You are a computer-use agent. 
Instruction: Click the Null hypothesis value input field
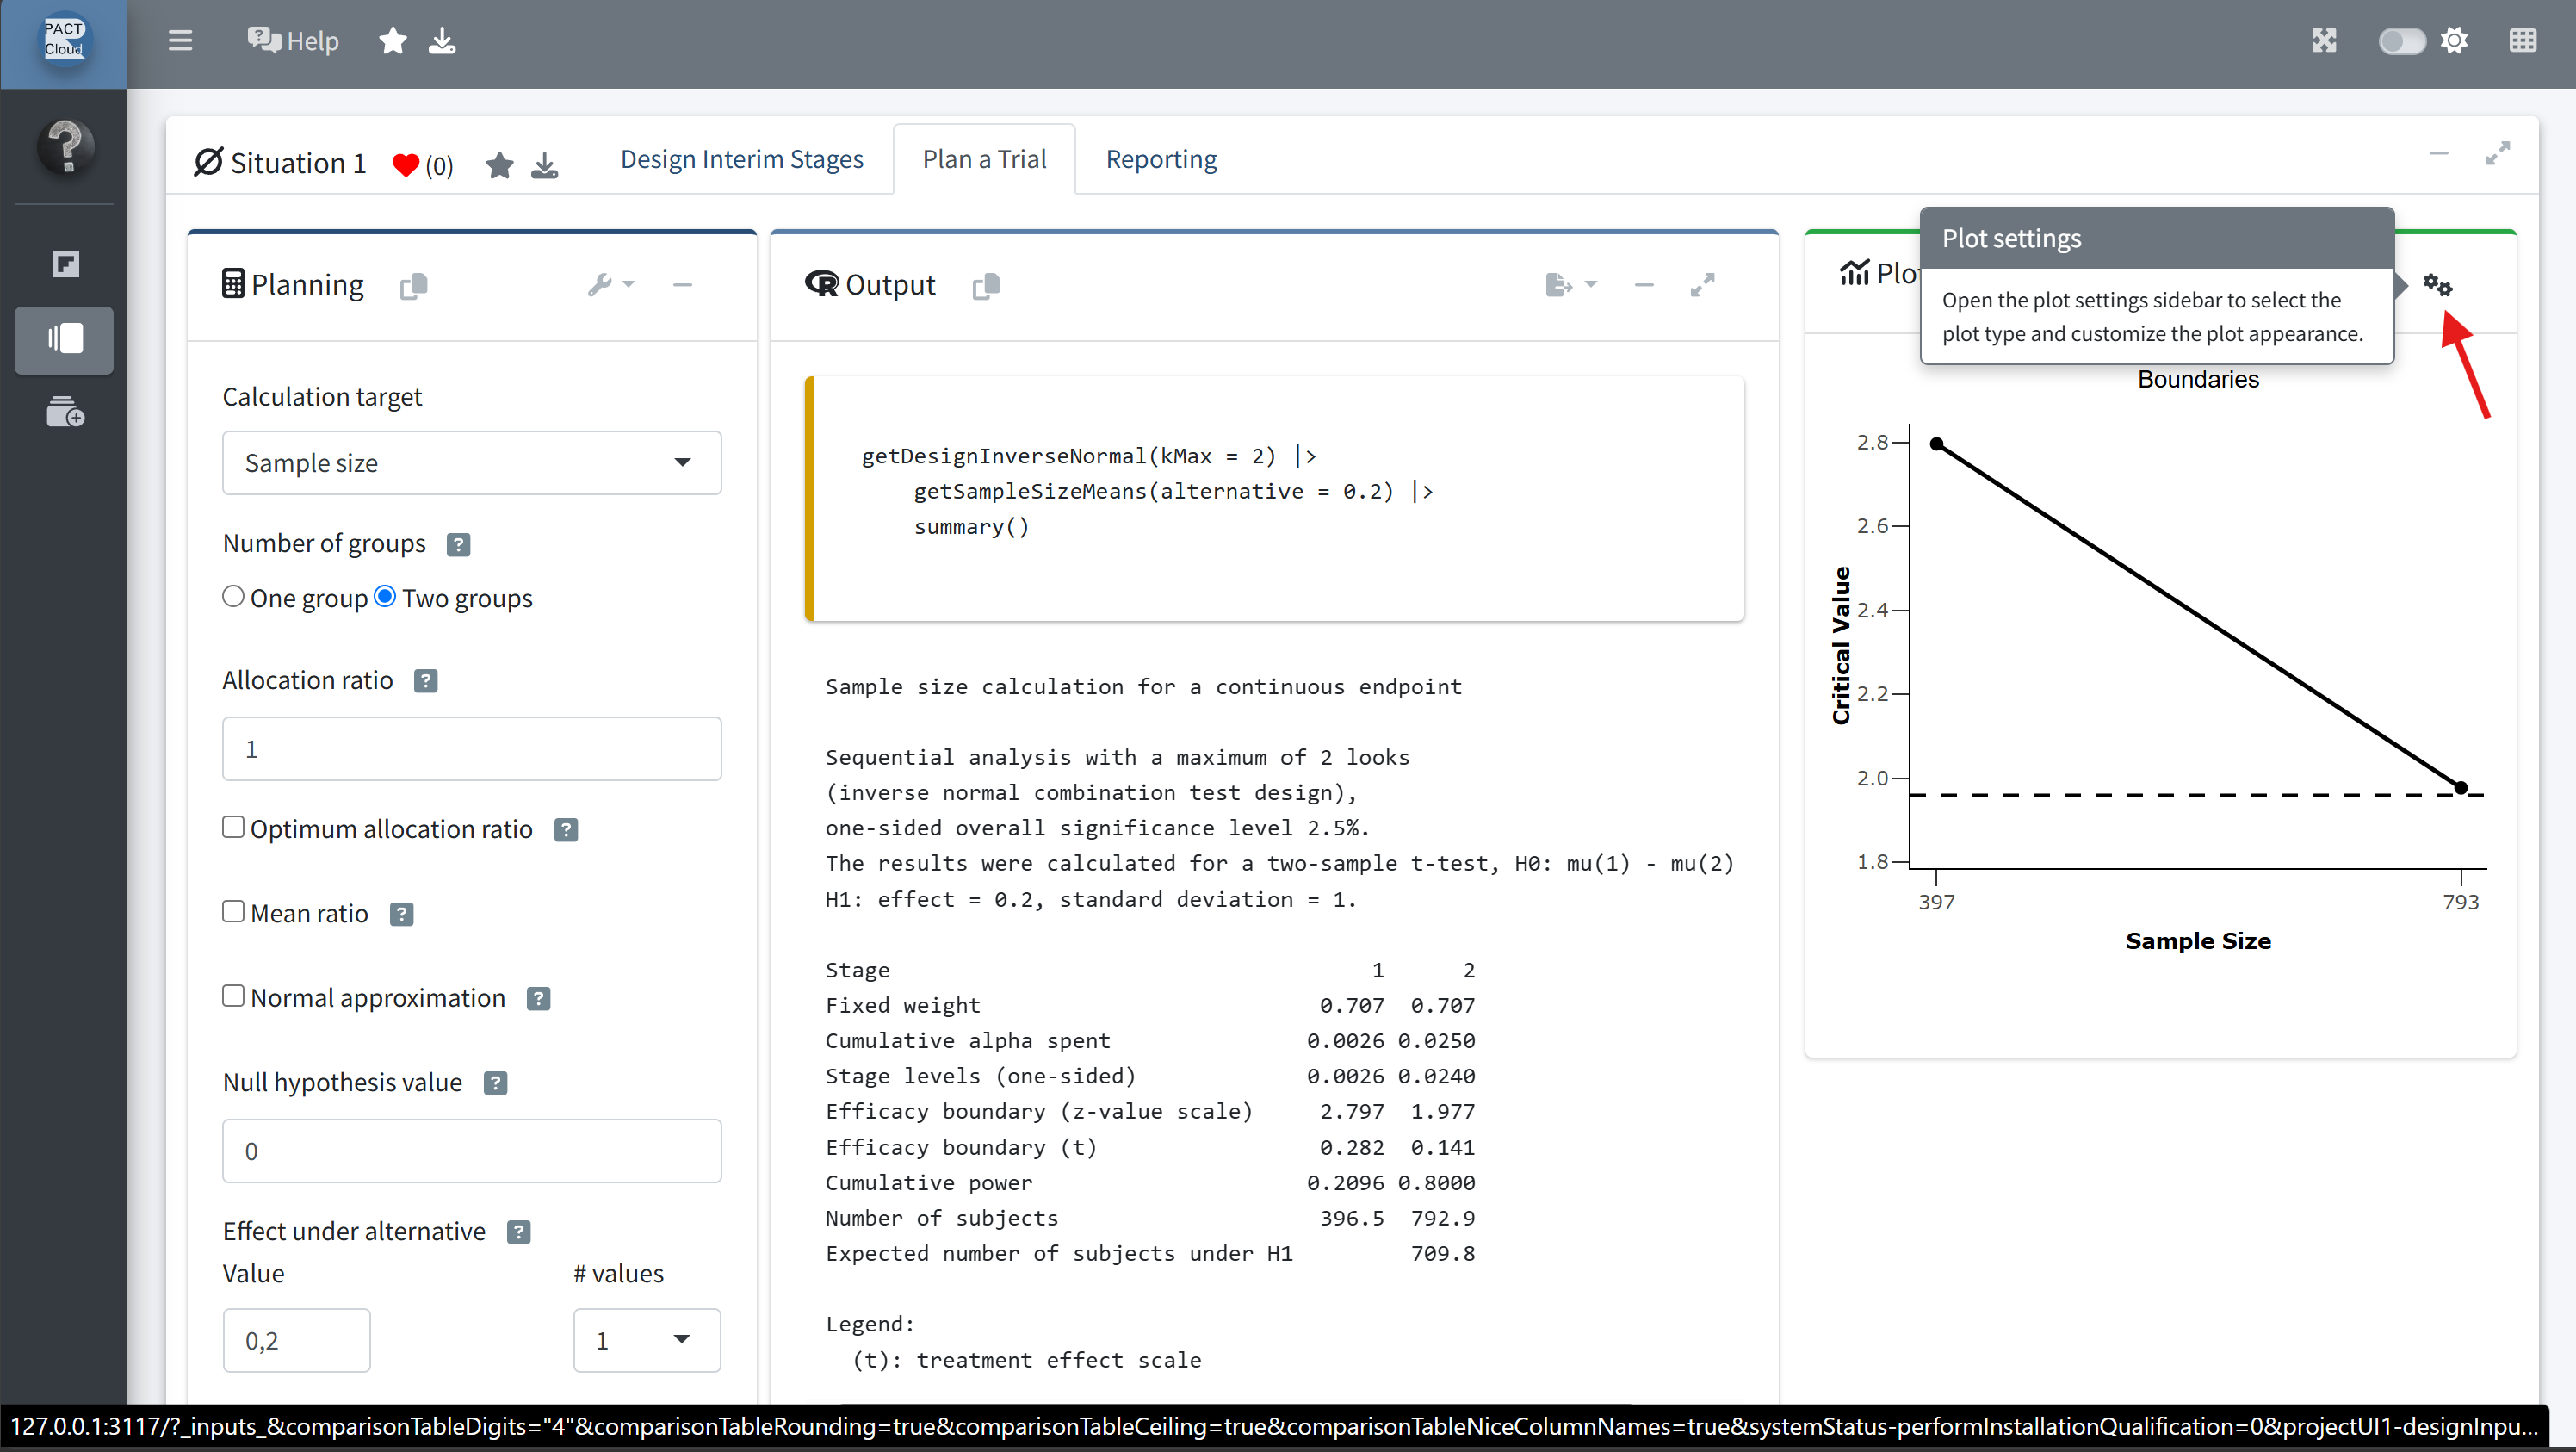[x=471, y=1151]
